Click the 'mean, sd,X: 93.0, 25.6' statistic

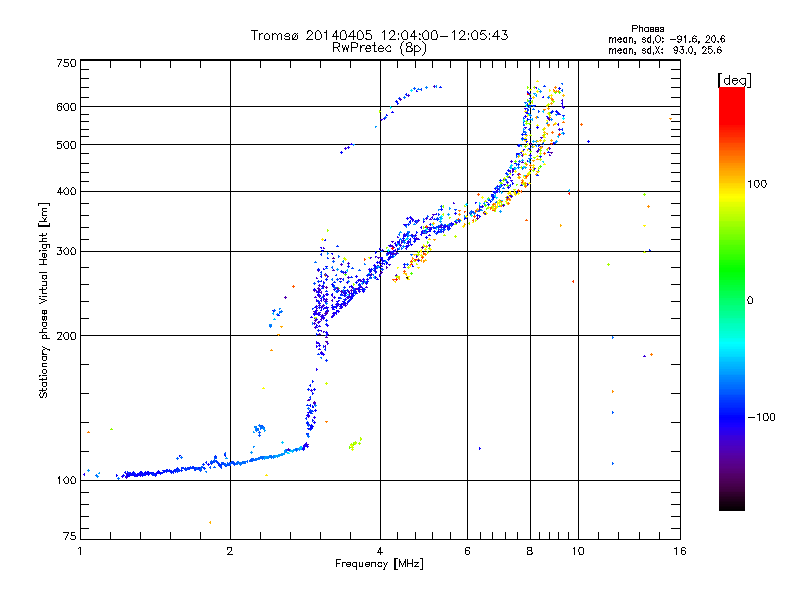pyautogui.click(x=665, y=50)
